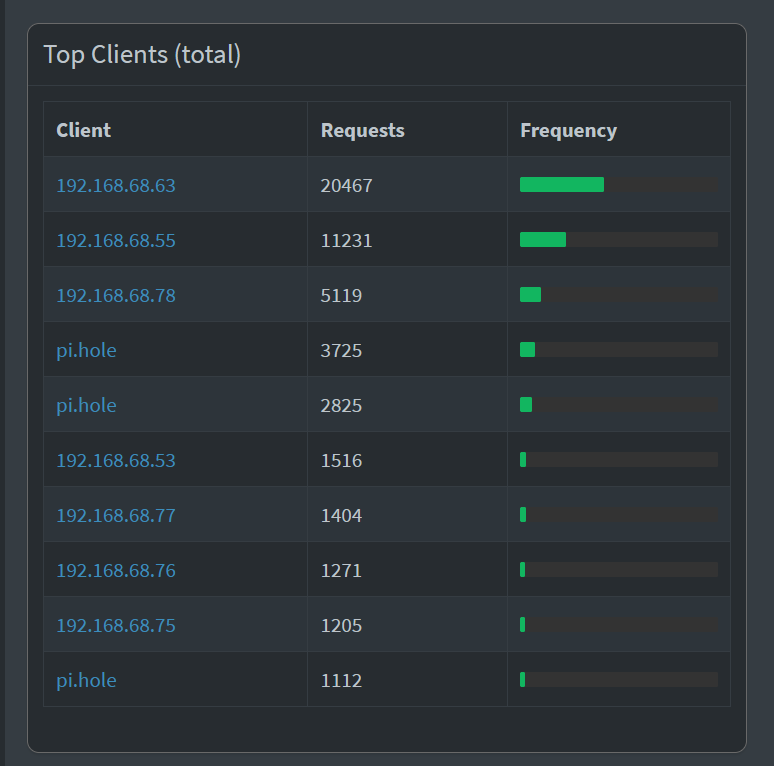This screenshot has width=774, height=766.
Task: Click the frequency bar for 2825 requests
Action: tap(619, 405)
